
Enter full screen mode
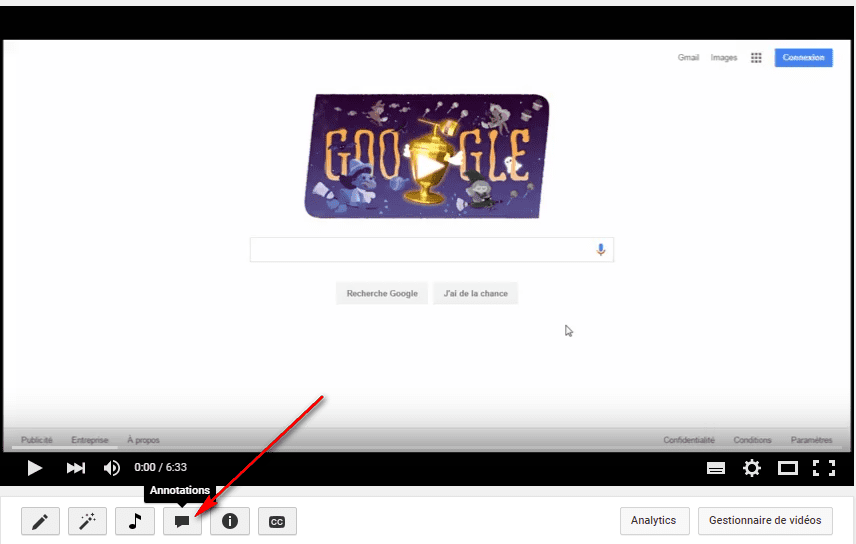[824, 468]
